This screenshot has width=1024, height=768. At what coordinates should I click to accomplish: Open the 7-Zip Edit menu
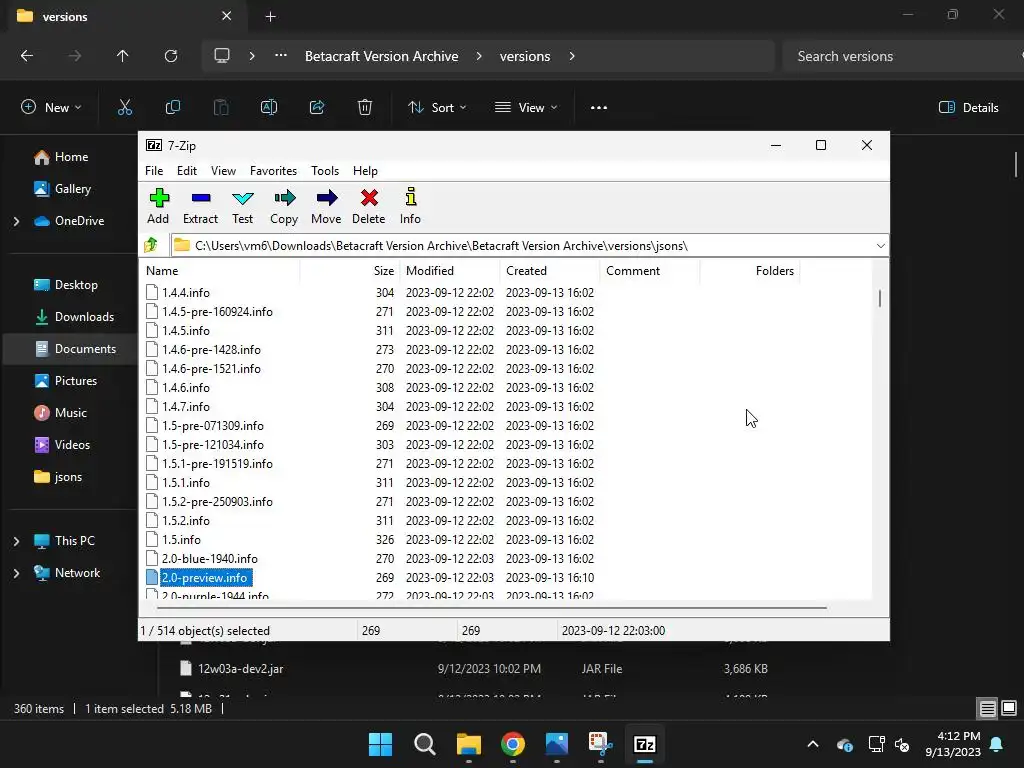click(187, 170)
